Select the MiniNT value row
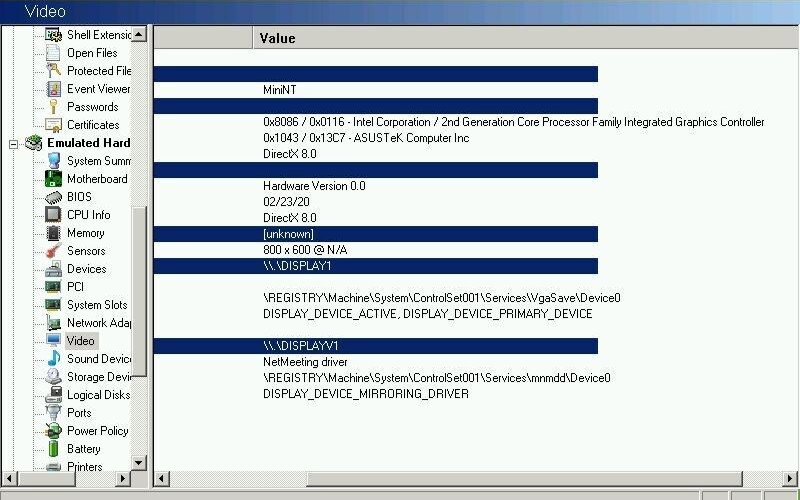Image resolution: width=800 pixels, height=500 pixels. coord(280,90)
